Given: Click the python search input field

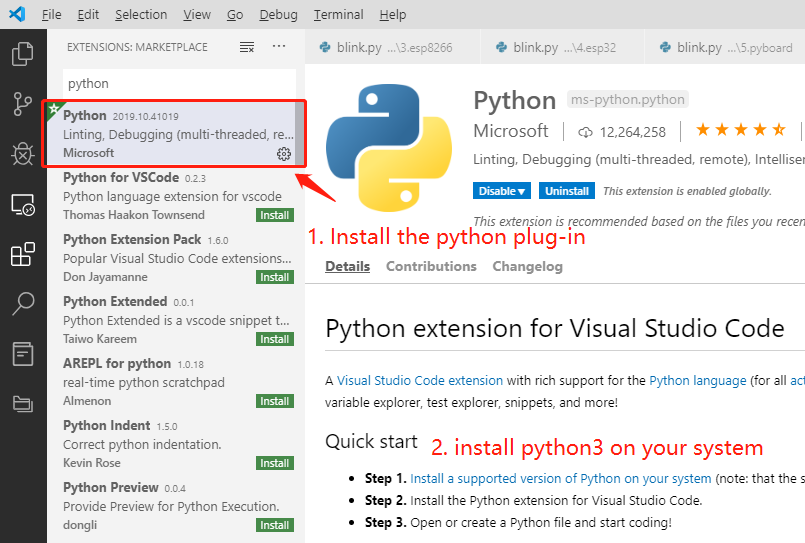Looking at the screenshot, I should pos(178,84).
